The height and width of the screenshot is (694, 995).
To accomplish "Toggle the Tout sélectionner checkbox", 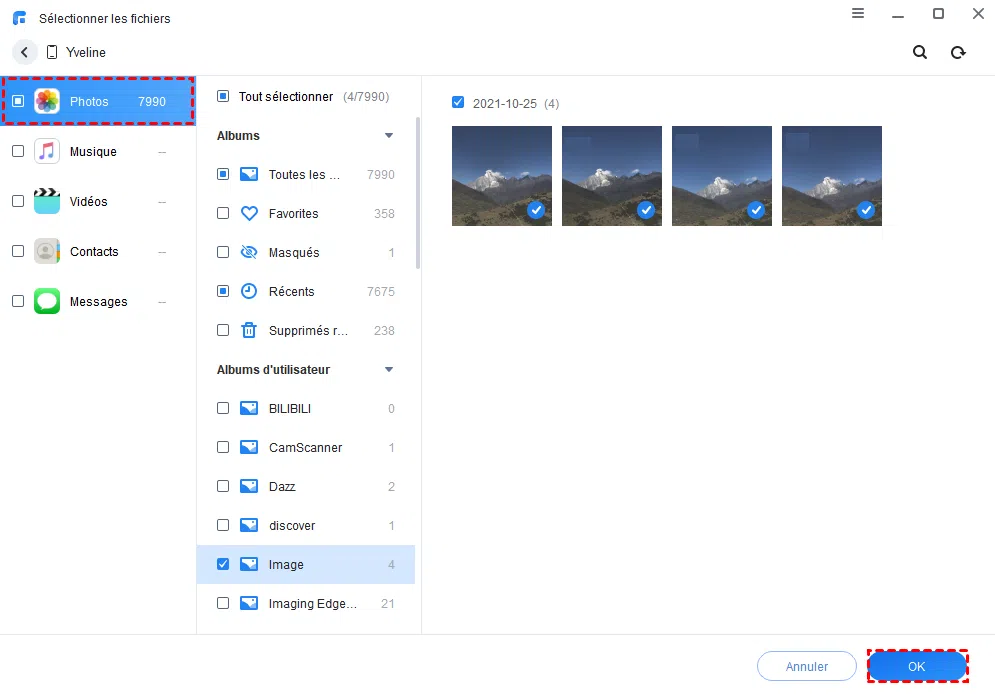I will [x=223, y=97].
